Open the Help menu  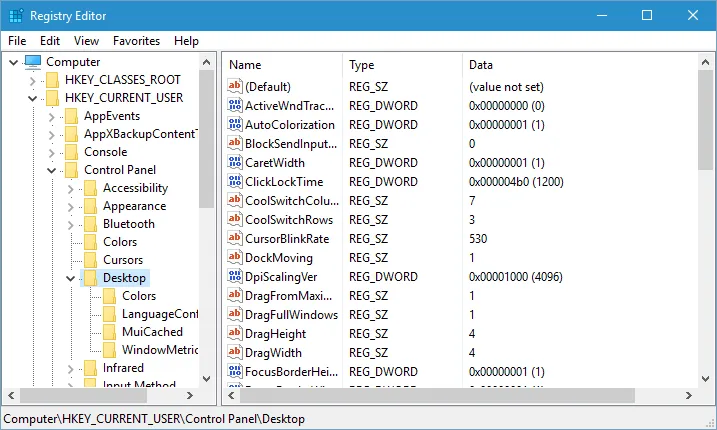tap(186, 41)
